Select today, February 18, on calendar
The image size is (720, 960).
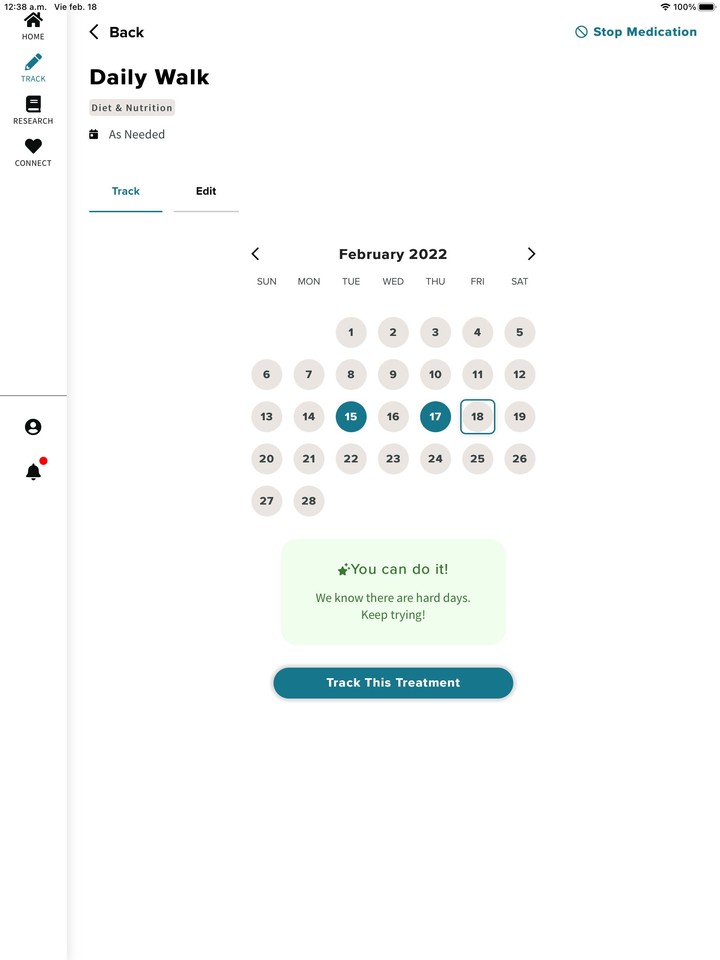(478, 417)
